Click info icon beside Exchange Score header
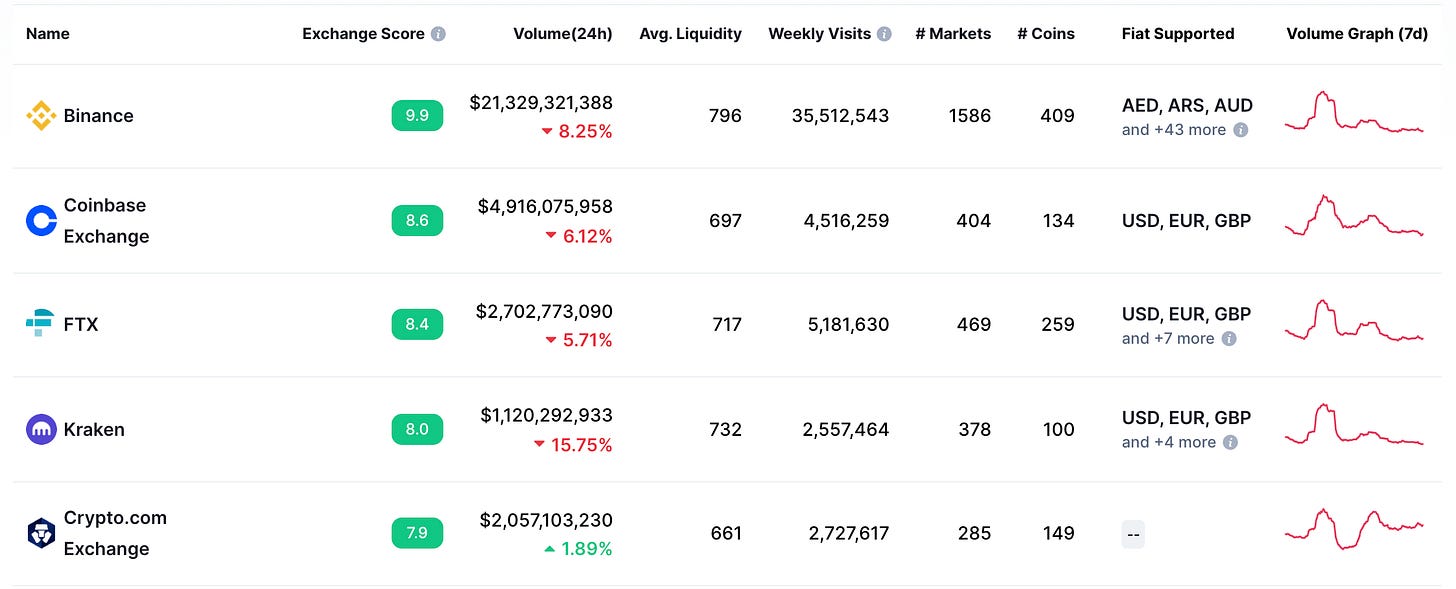Viewport: 1456px width, 589px height. (x=438, y=34)
